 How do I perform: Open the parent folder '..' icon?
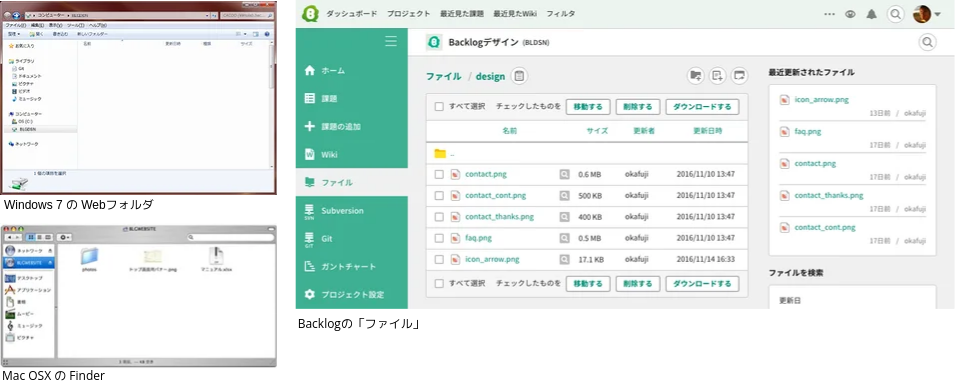click(440, 153)
